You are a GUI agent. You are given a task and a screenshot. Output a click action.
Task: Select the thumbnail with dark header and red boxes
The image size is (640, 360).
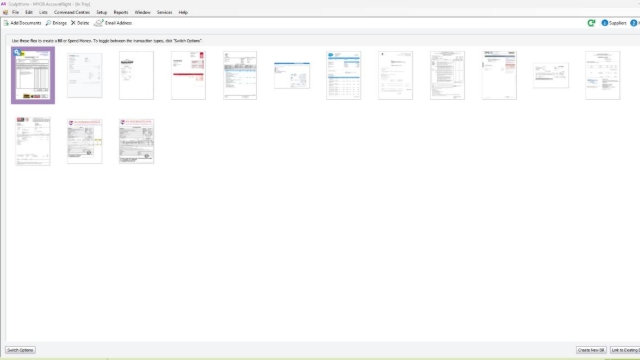pyautogui.click(x=499, y=76)
